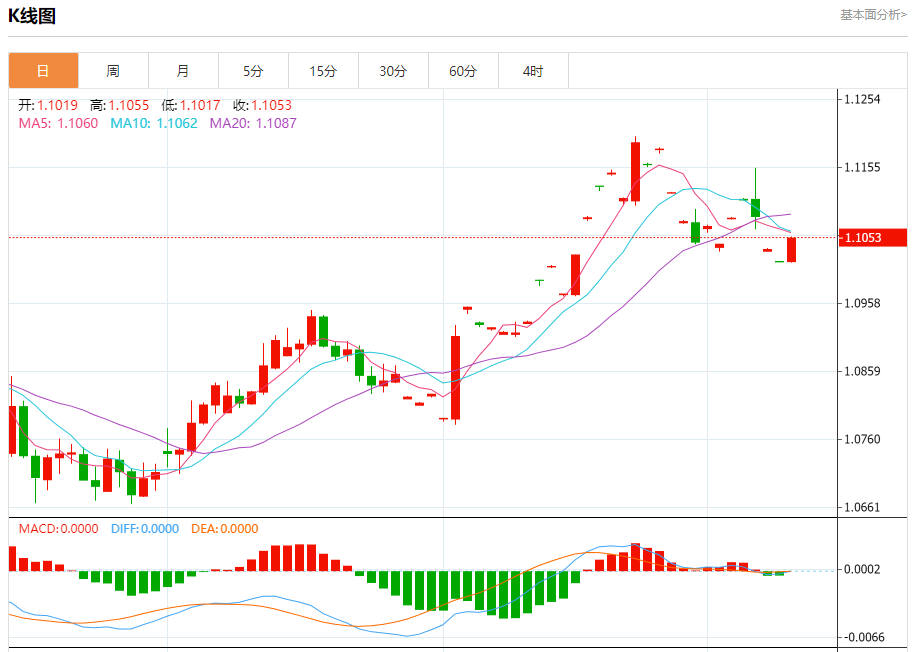Click the red 1.1053 current price tag
The image size is (916, 652).
[872, 237]
